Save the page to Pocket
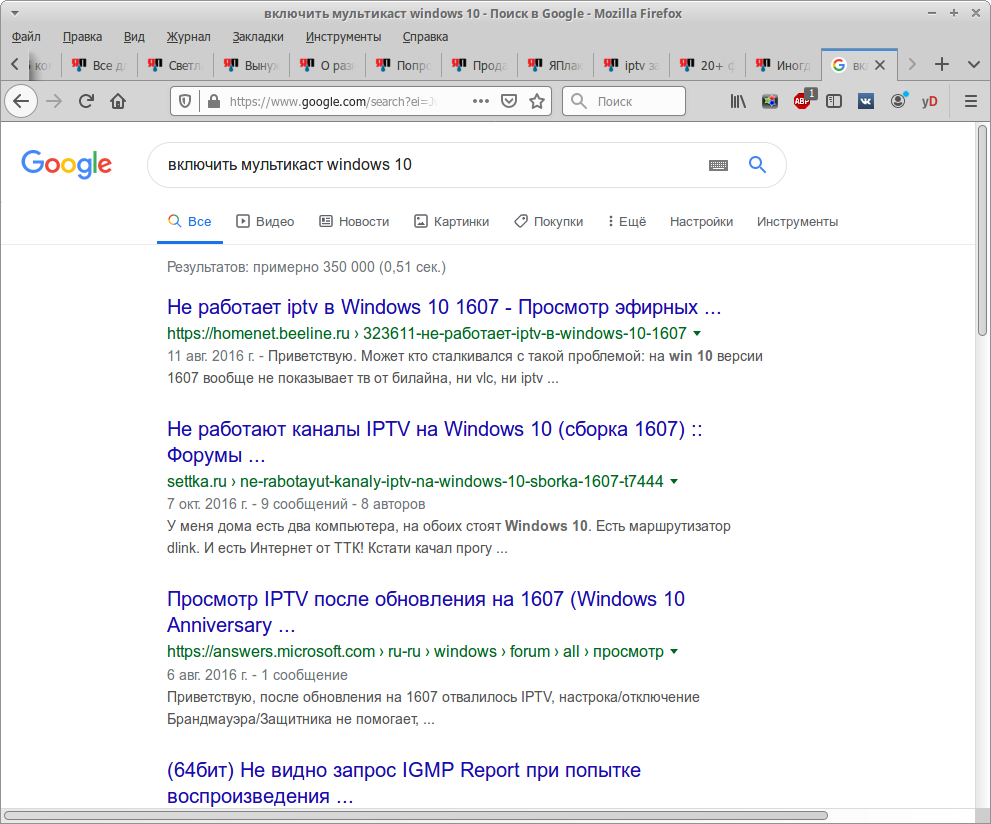Image resolution: width=991 pixels, height=824 pixels. coord(509,101)
